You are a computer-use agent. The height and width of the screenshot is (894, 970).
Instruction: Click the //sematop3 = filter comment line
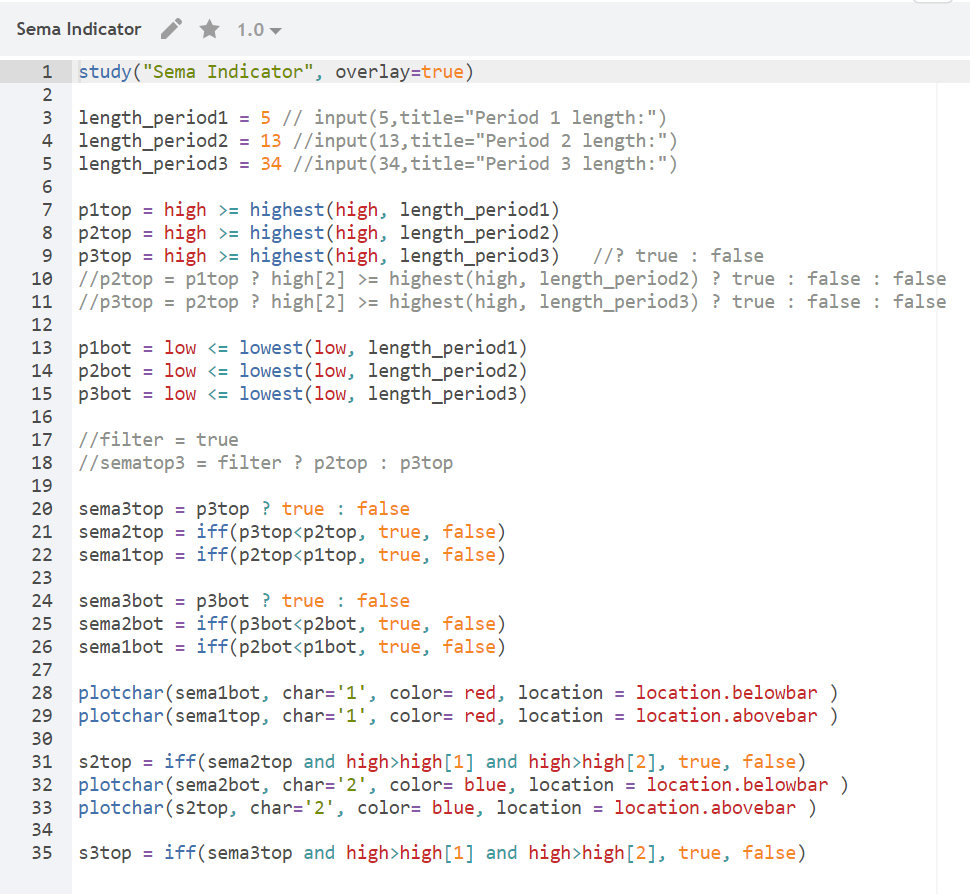pos(266,463)
